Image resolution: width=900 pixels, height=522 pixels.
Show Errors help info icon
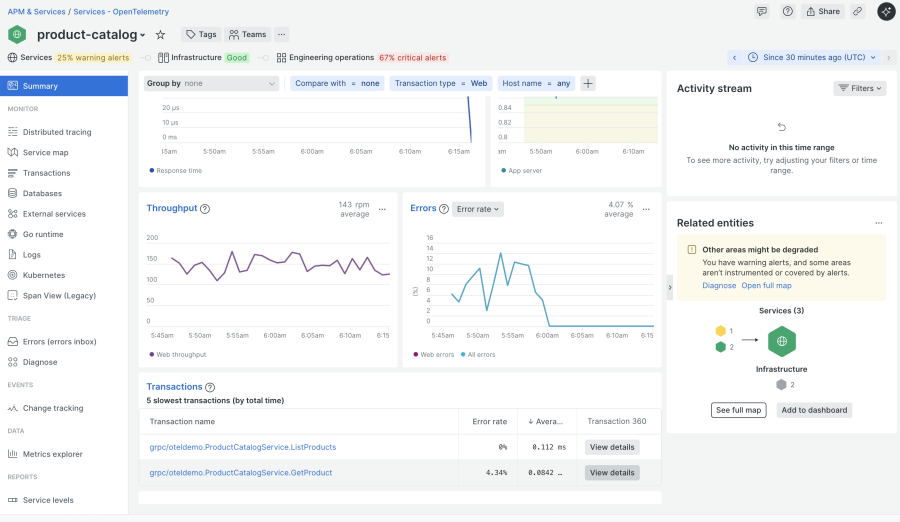click(444, 209)
